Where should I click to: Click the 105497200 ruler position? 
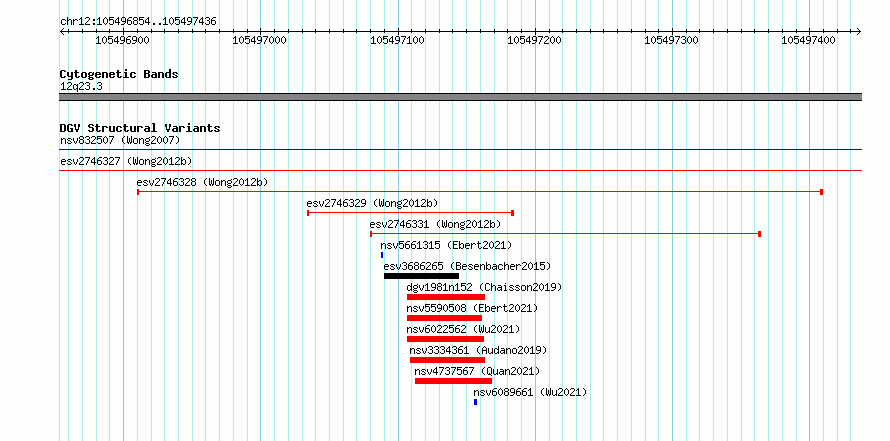pos(534,40)
